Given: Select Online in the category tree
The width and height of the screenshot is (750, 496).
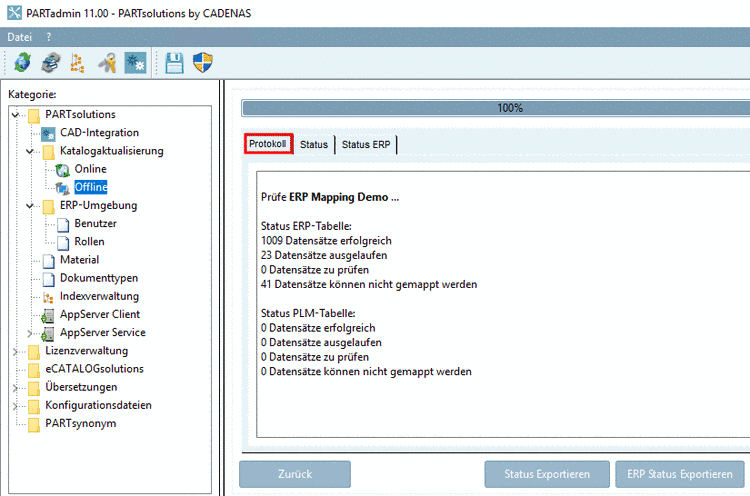Looking at the screenshot, I should (x=90, y=169).
